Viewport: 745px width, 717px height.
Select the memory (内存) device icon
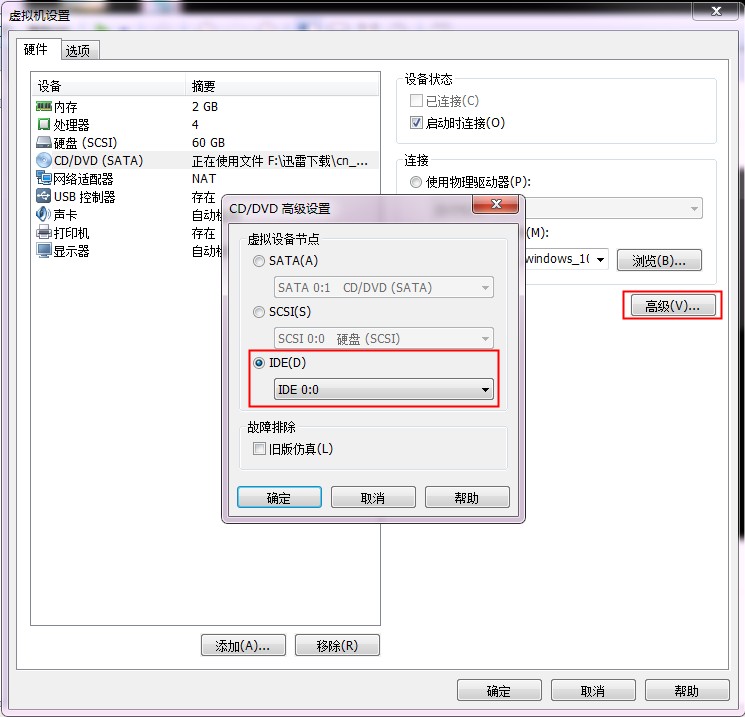click(x=43, y=106)
